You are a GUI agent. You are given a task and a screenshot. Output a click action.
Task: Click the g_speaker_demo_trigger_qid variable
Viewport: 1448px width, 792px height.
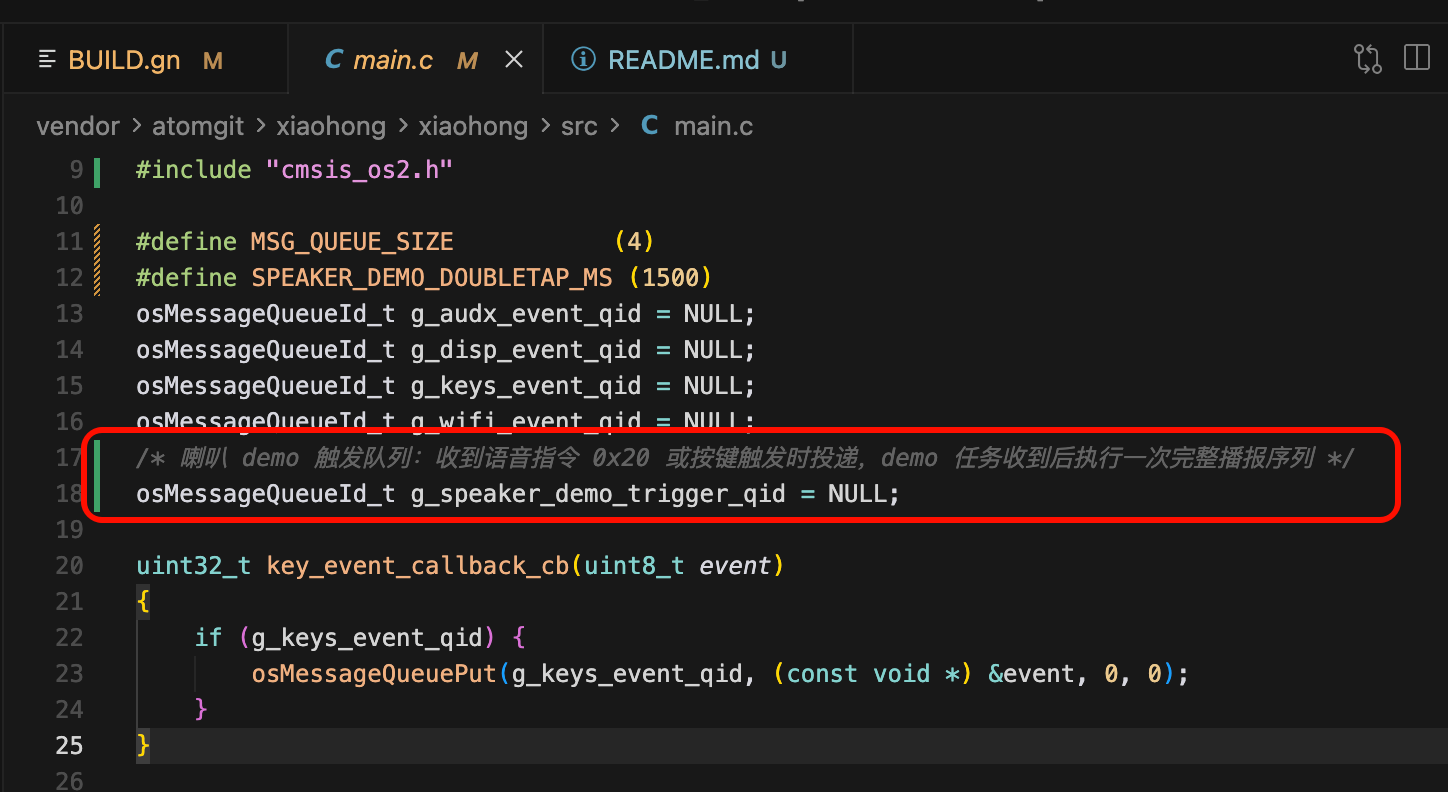click(x=598, y=494)
